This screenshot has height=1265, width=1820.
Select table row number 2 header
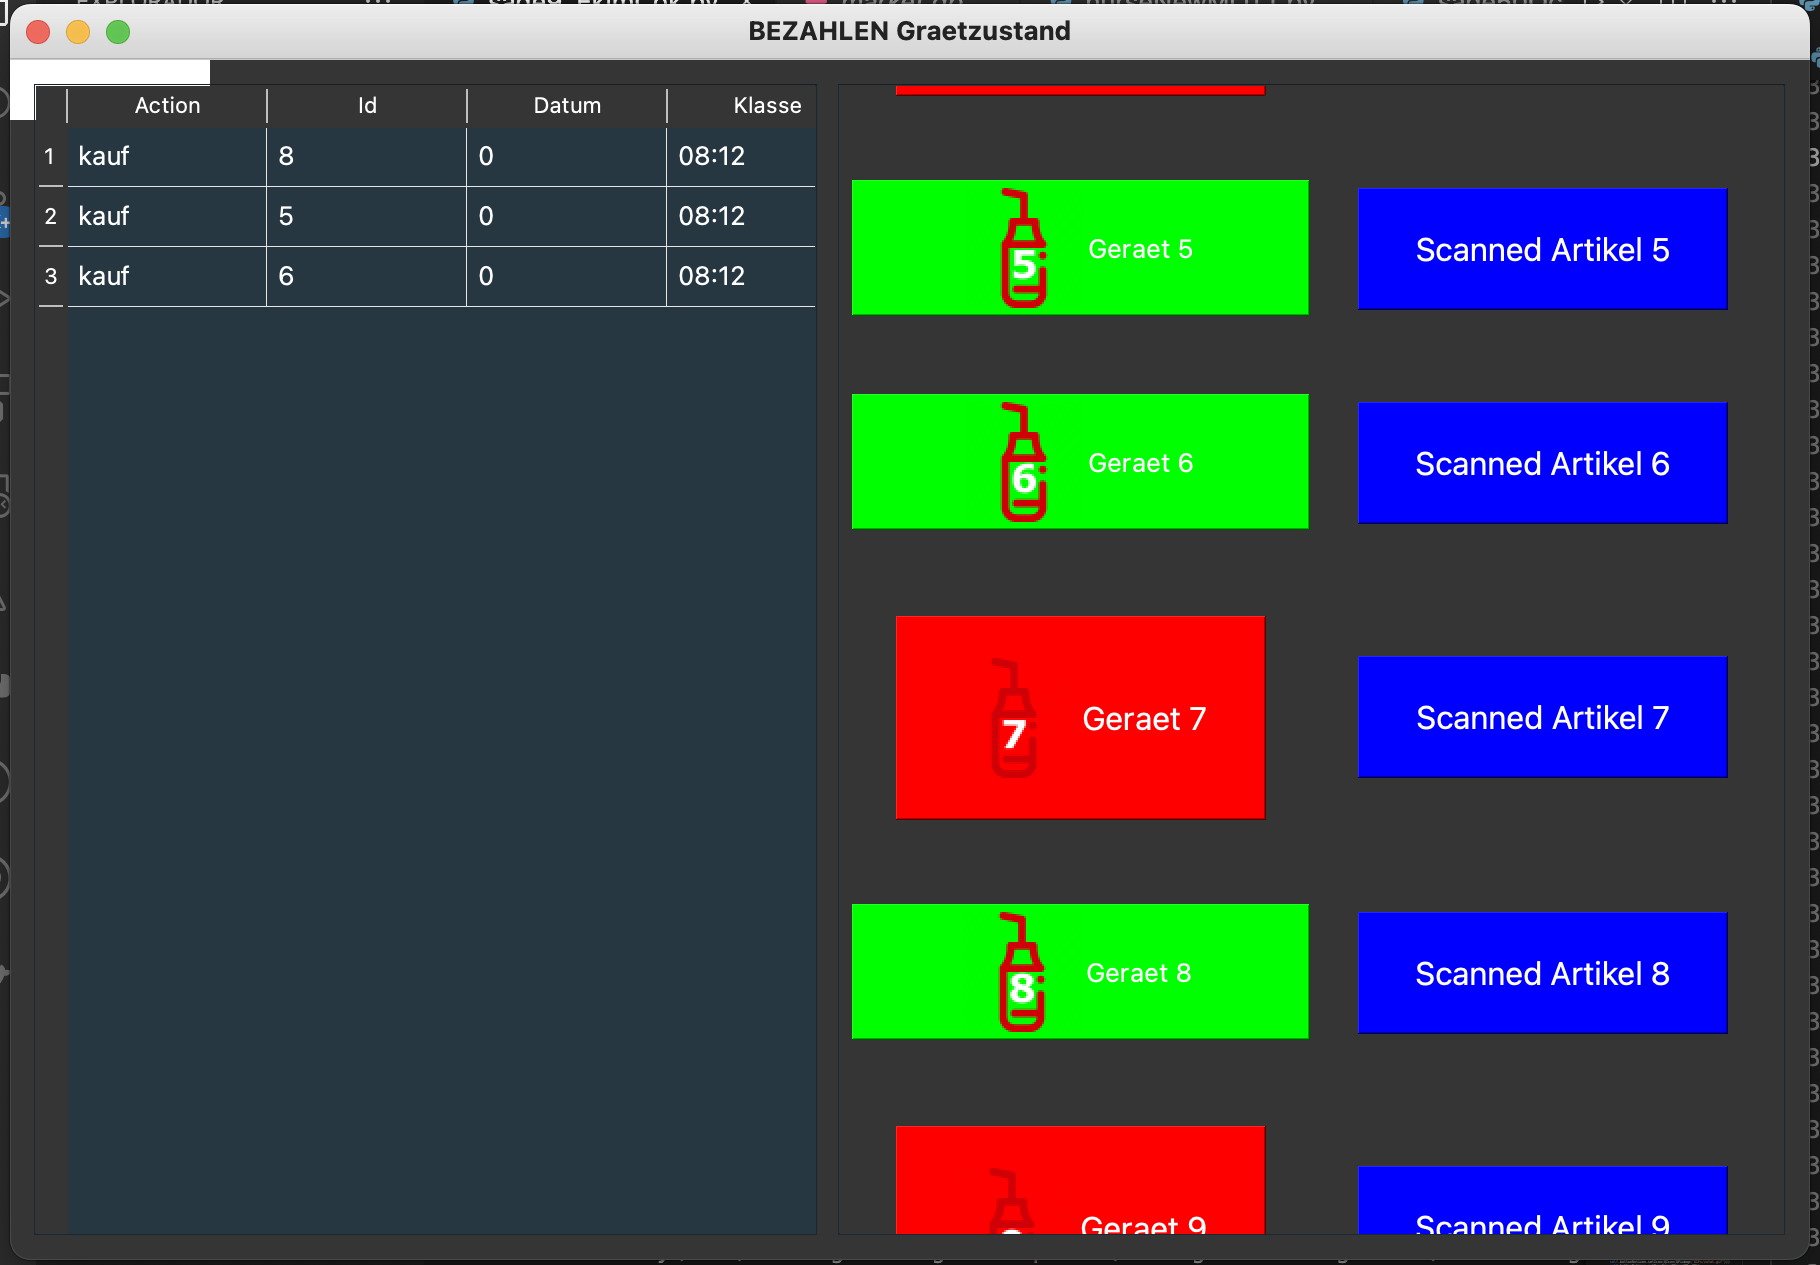click(50, 217)
